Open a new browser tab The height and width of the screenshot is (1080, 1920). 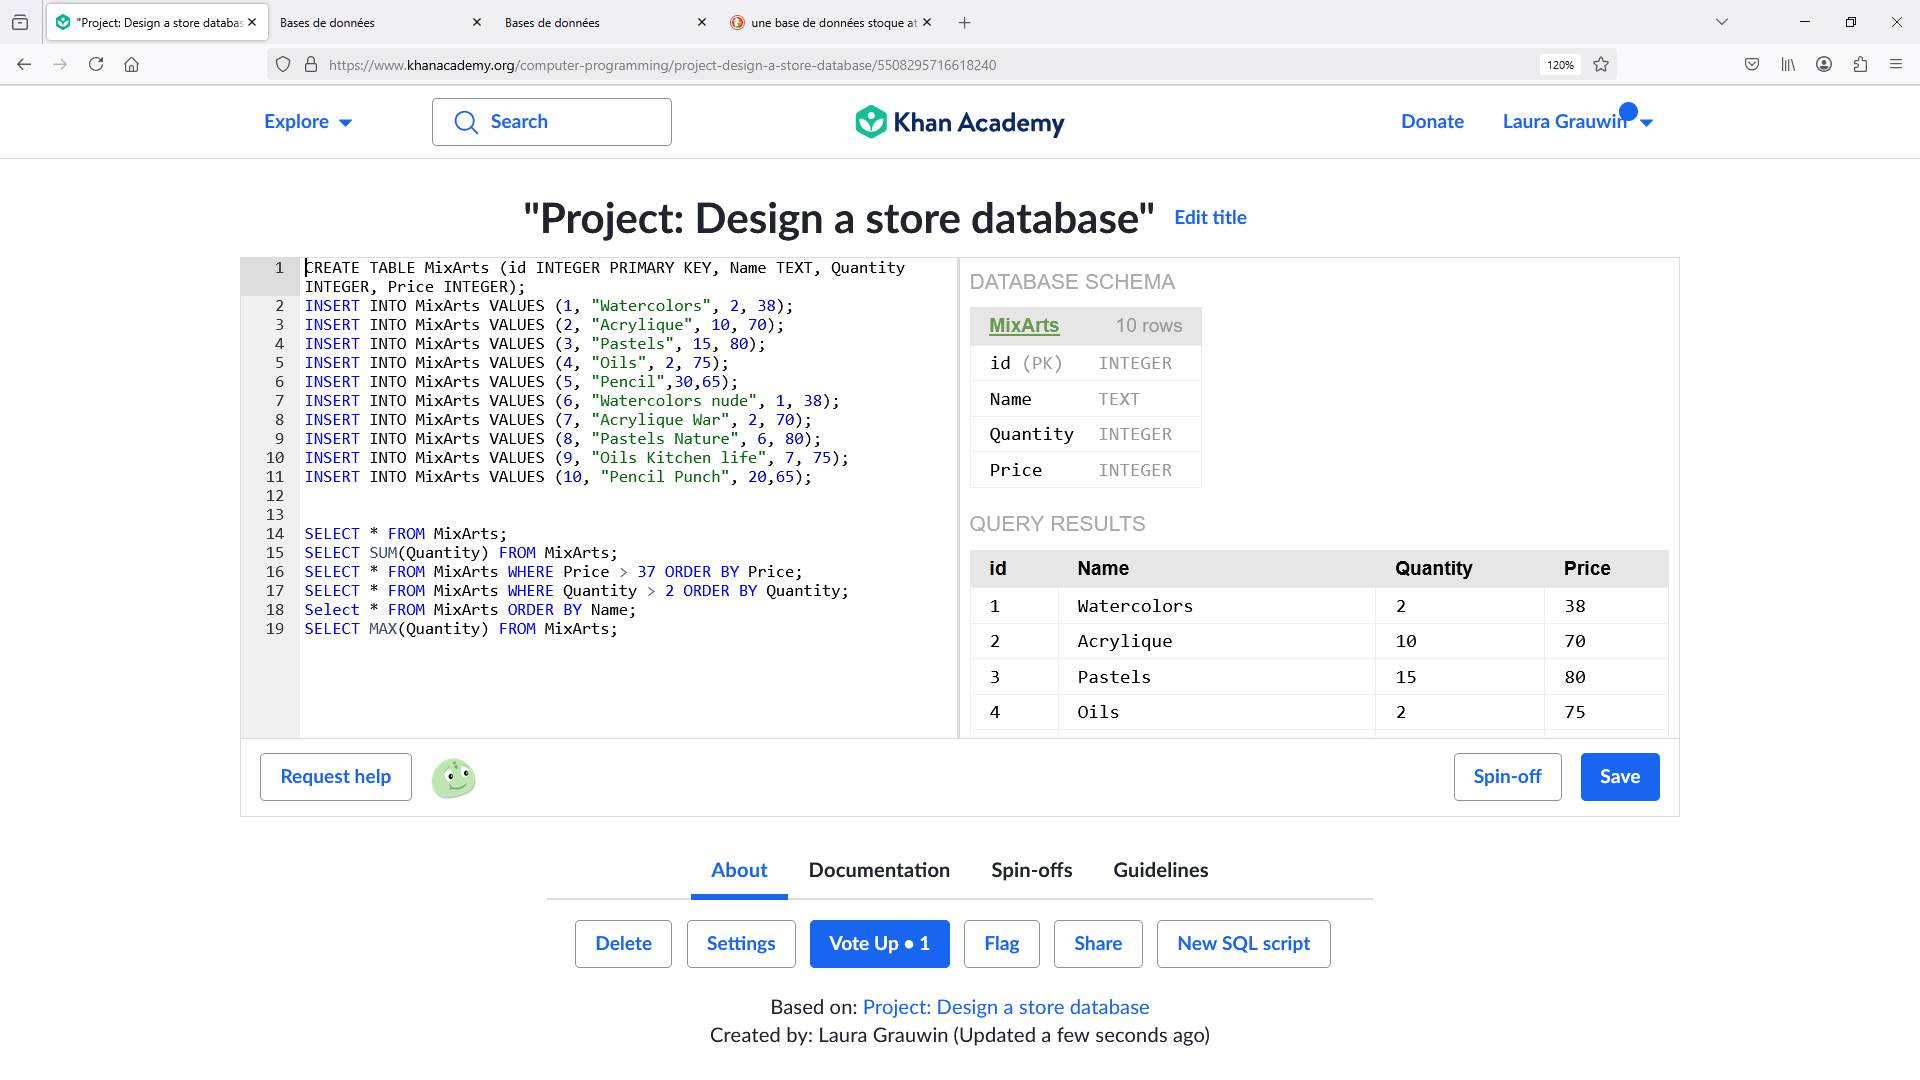click(x=964, y=22)
